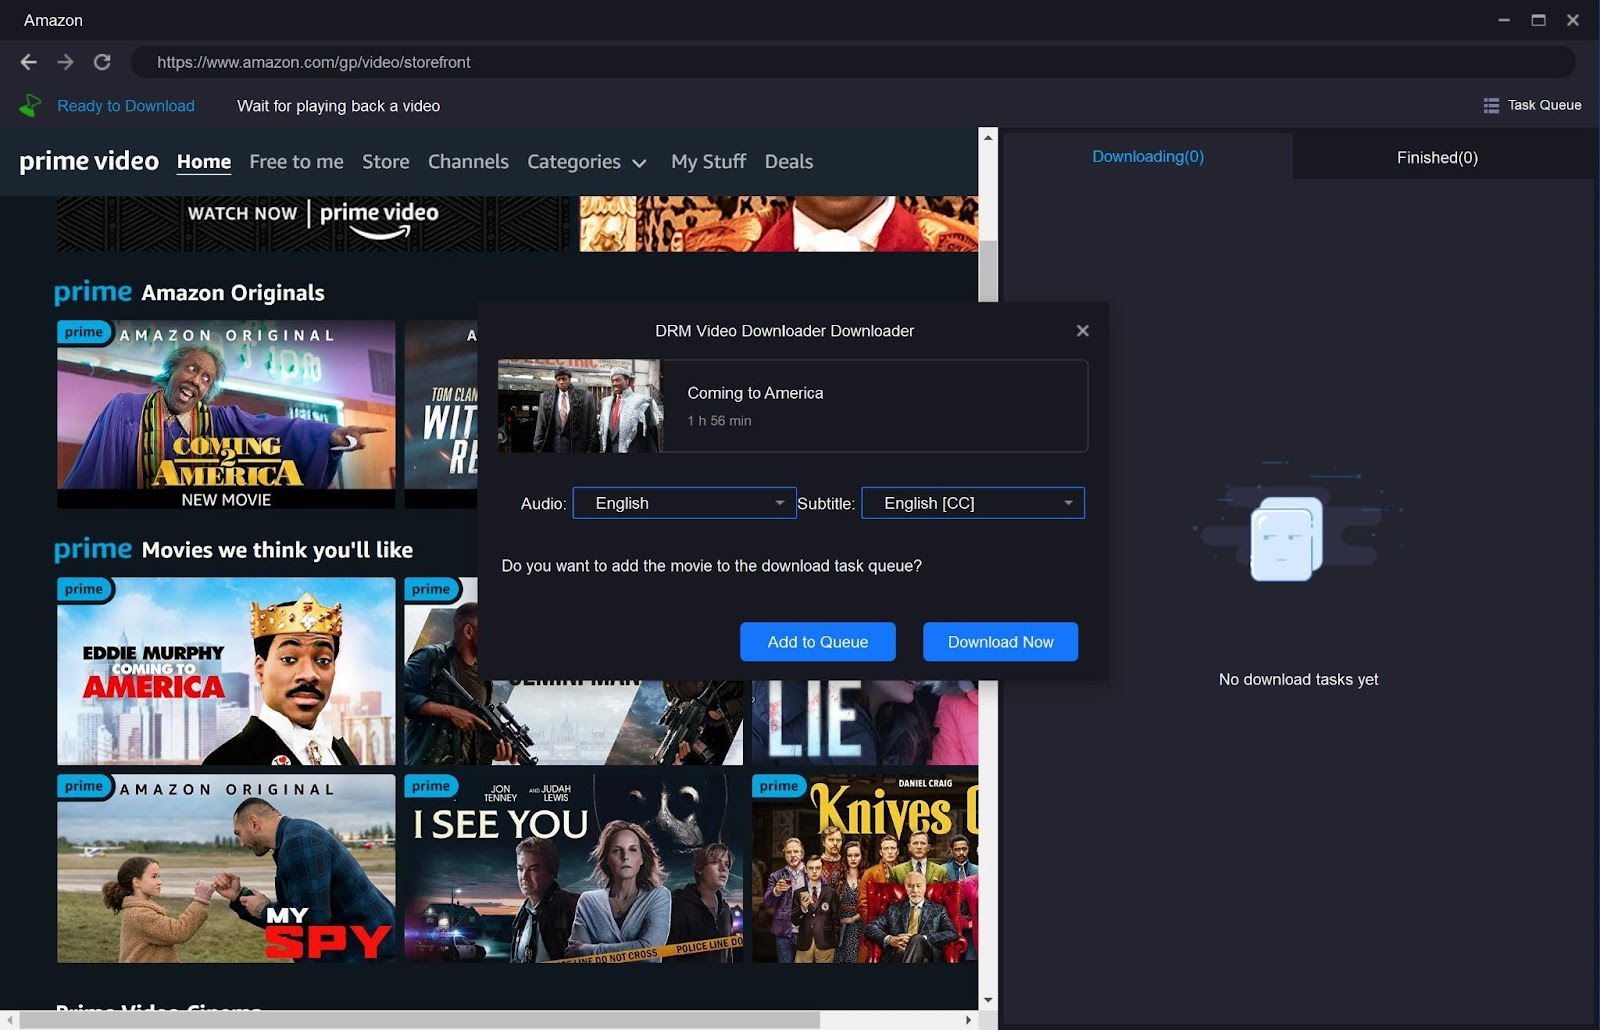Open the Task Queue list icon
The image size is (1600, 1030).
(x=1491, y=105)
